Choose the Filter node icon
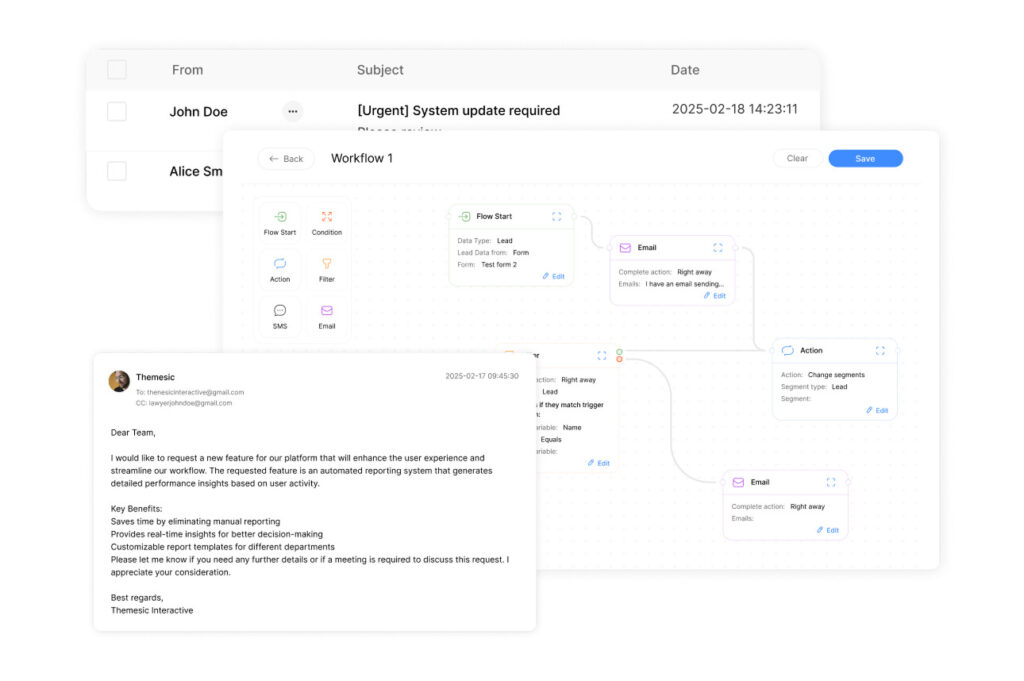1024x681 pixels. tap(327, 264)
